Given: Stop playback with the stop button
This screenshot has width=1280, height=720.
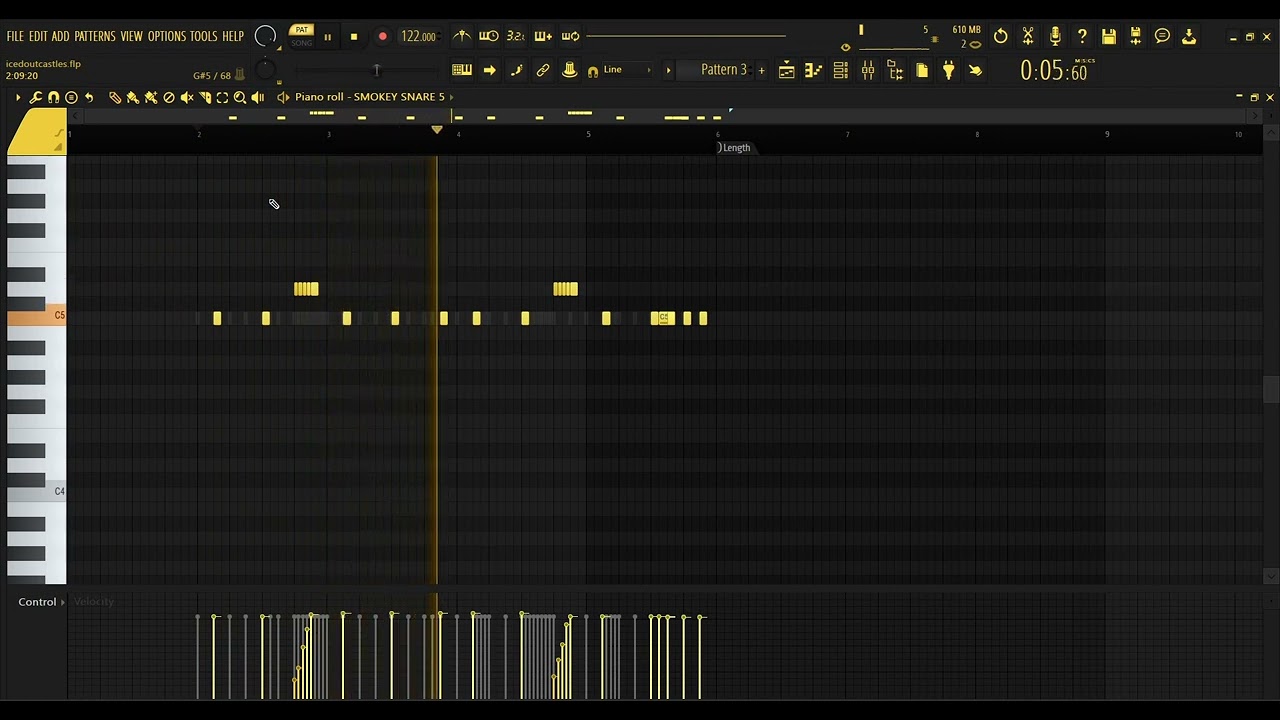Looking at the screenshot, I should (354, 37).
